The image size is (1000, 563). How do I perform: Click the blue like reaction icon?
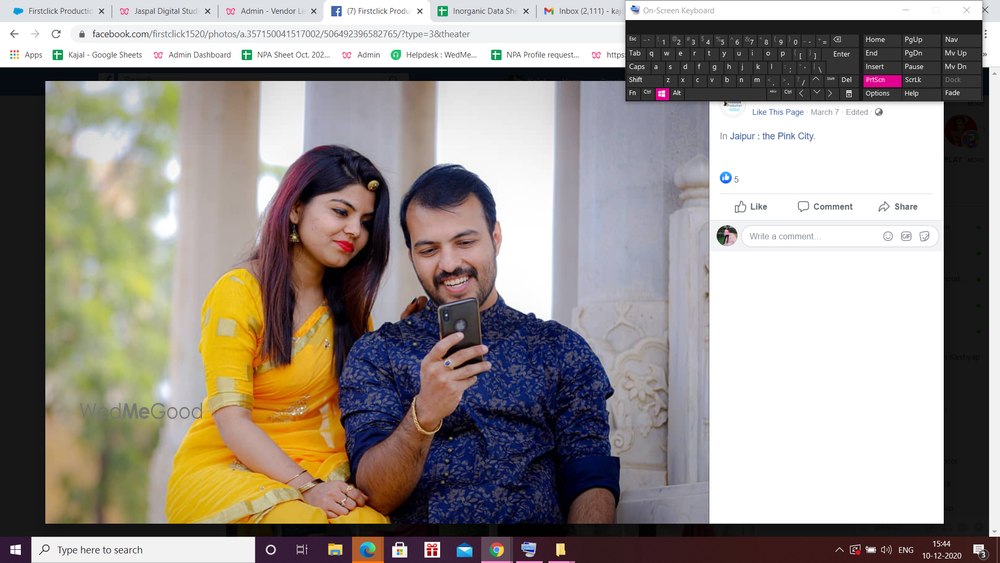point(726,178)
